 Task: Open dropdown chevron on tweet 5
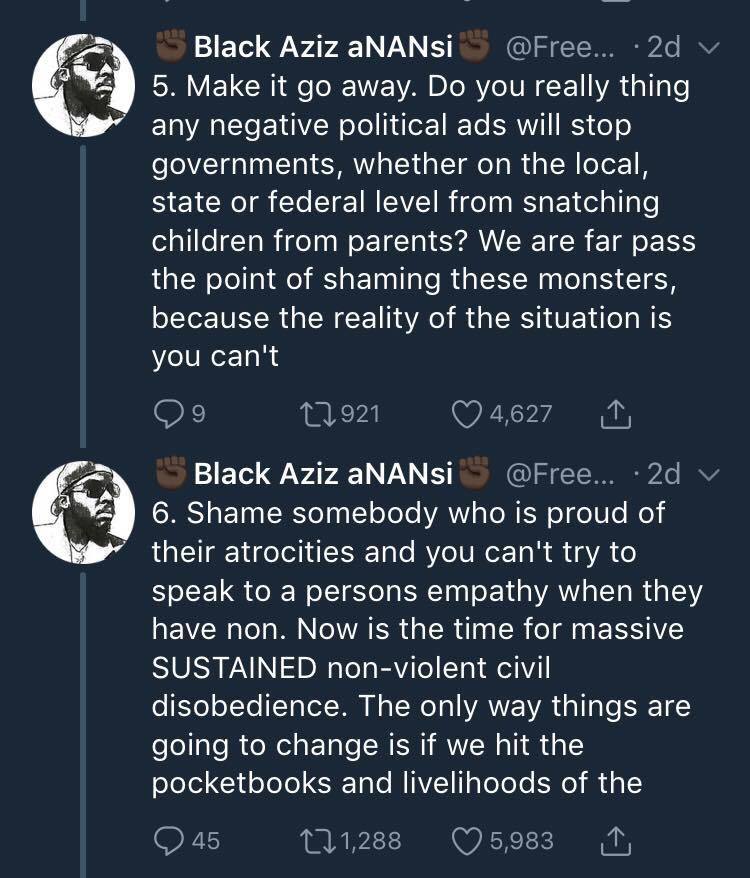(x=707, y=48)
